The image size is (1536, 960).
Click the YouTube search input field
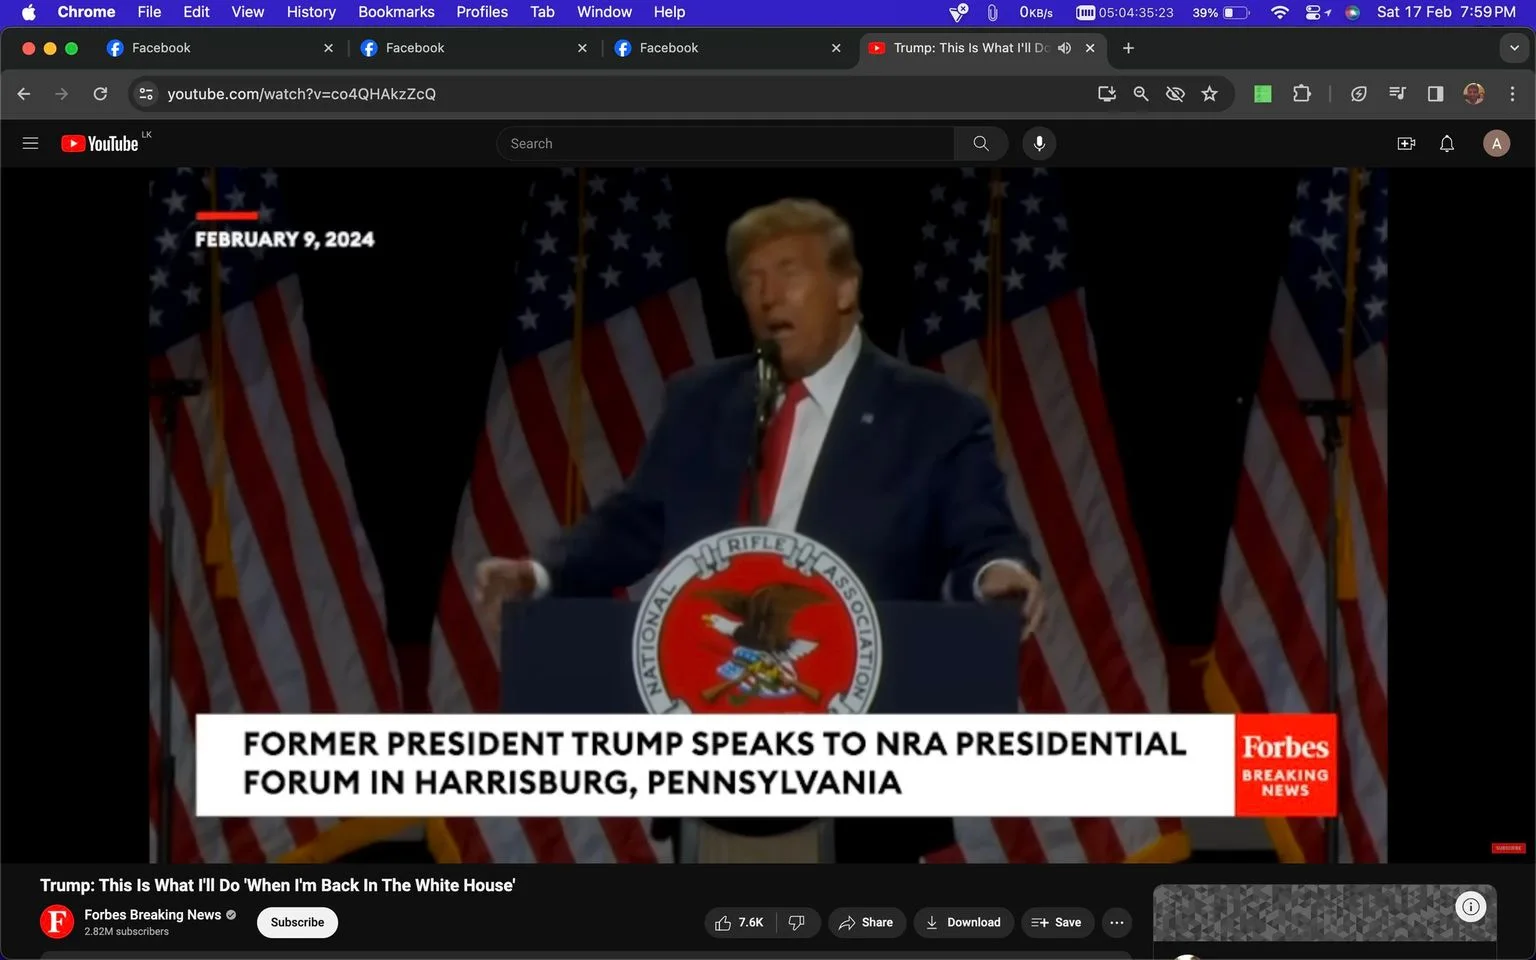point(725,143)
